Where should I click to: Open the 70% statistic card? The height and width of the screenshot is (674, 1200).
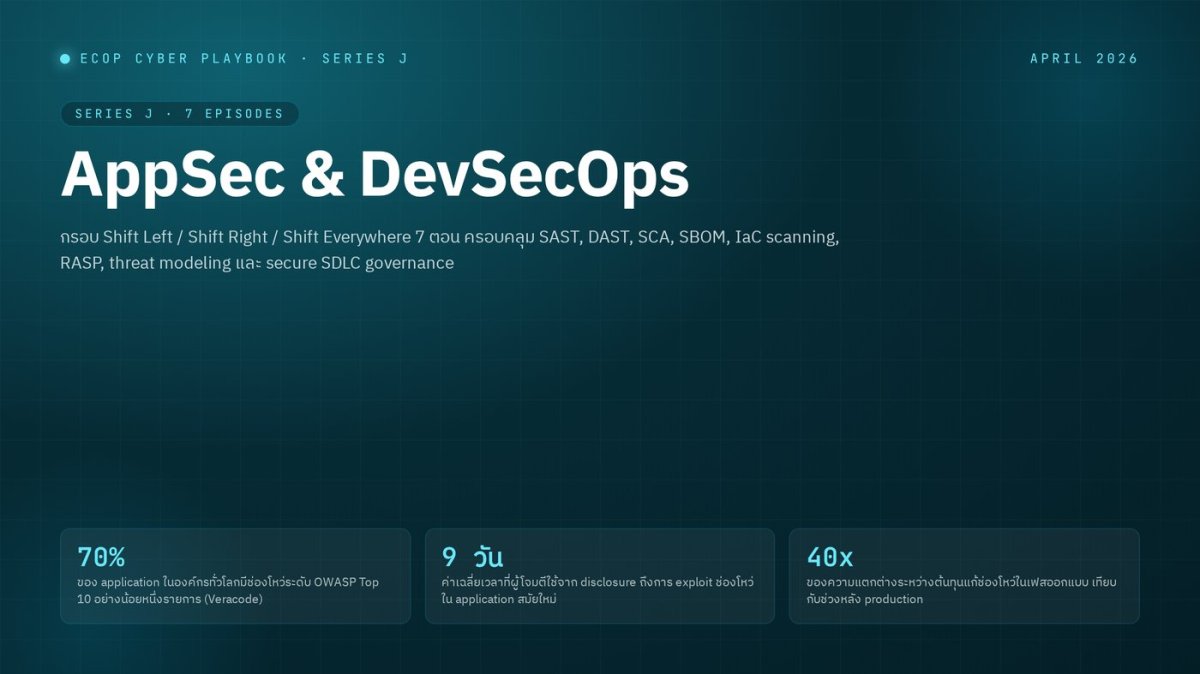coord(235,576)
